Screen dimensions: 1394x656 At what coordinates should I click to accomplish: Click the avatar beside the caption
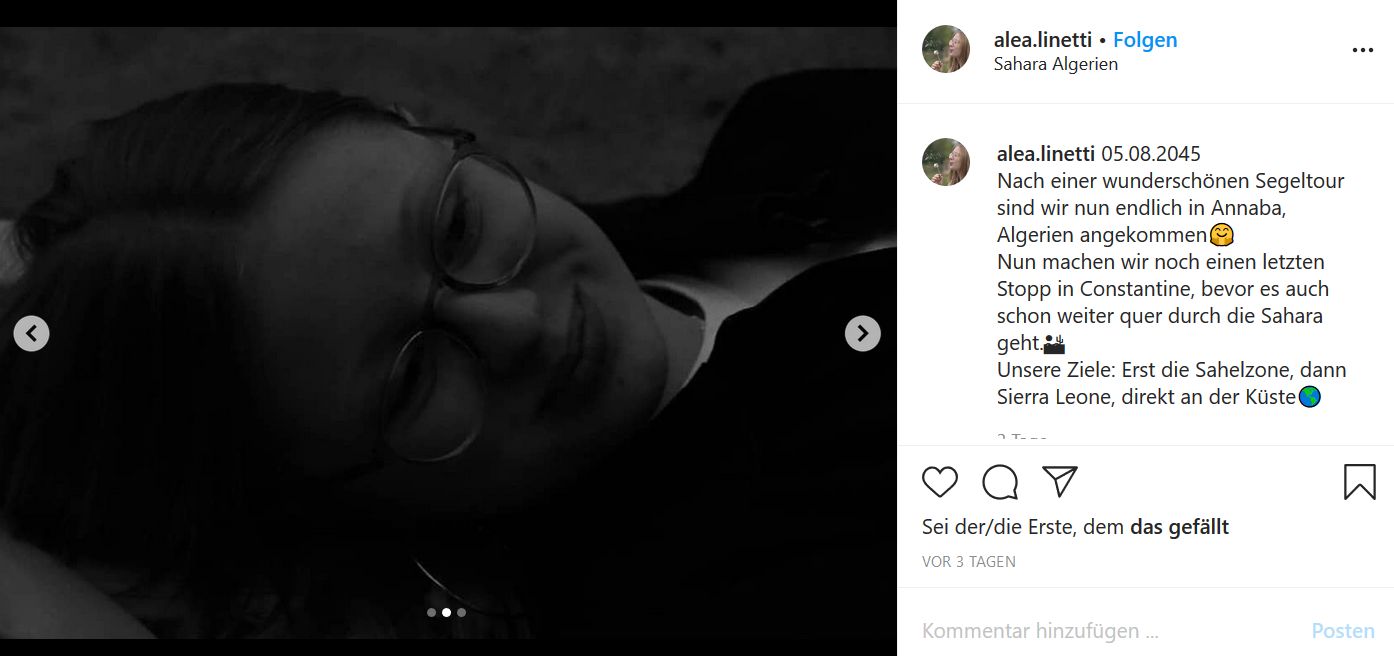pyautogui.click(x=946, y=162)
